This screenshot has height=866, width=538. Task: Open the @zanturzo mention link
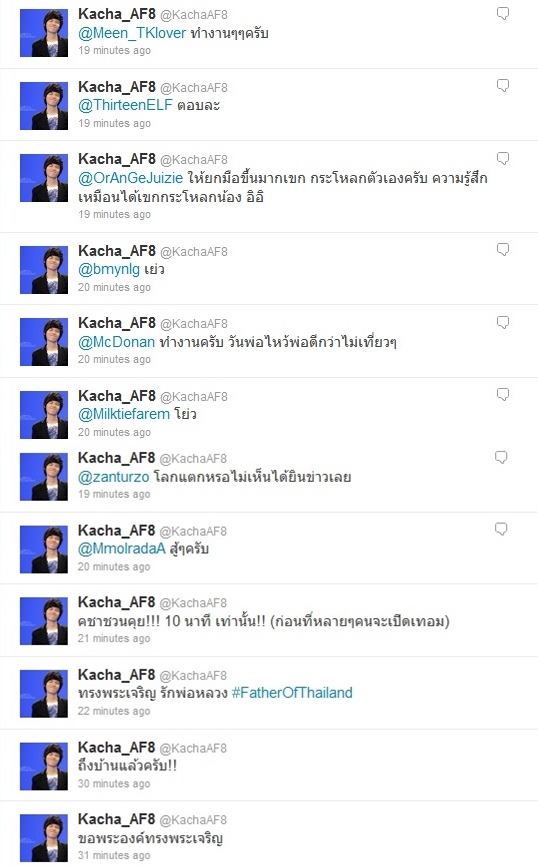point(114,477)
